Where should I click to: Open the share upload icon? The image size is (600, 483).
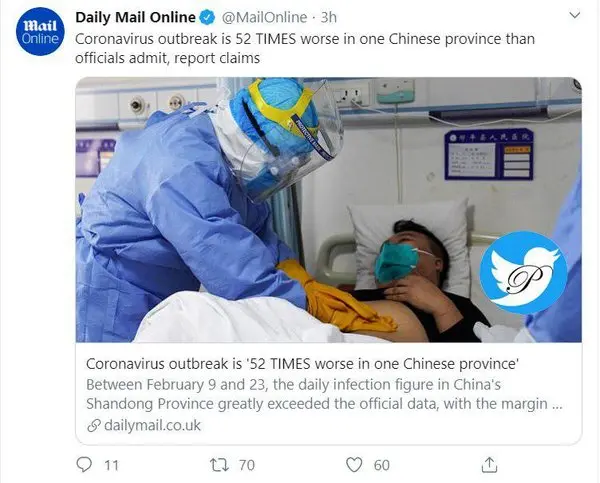click(x=489, y=465)
